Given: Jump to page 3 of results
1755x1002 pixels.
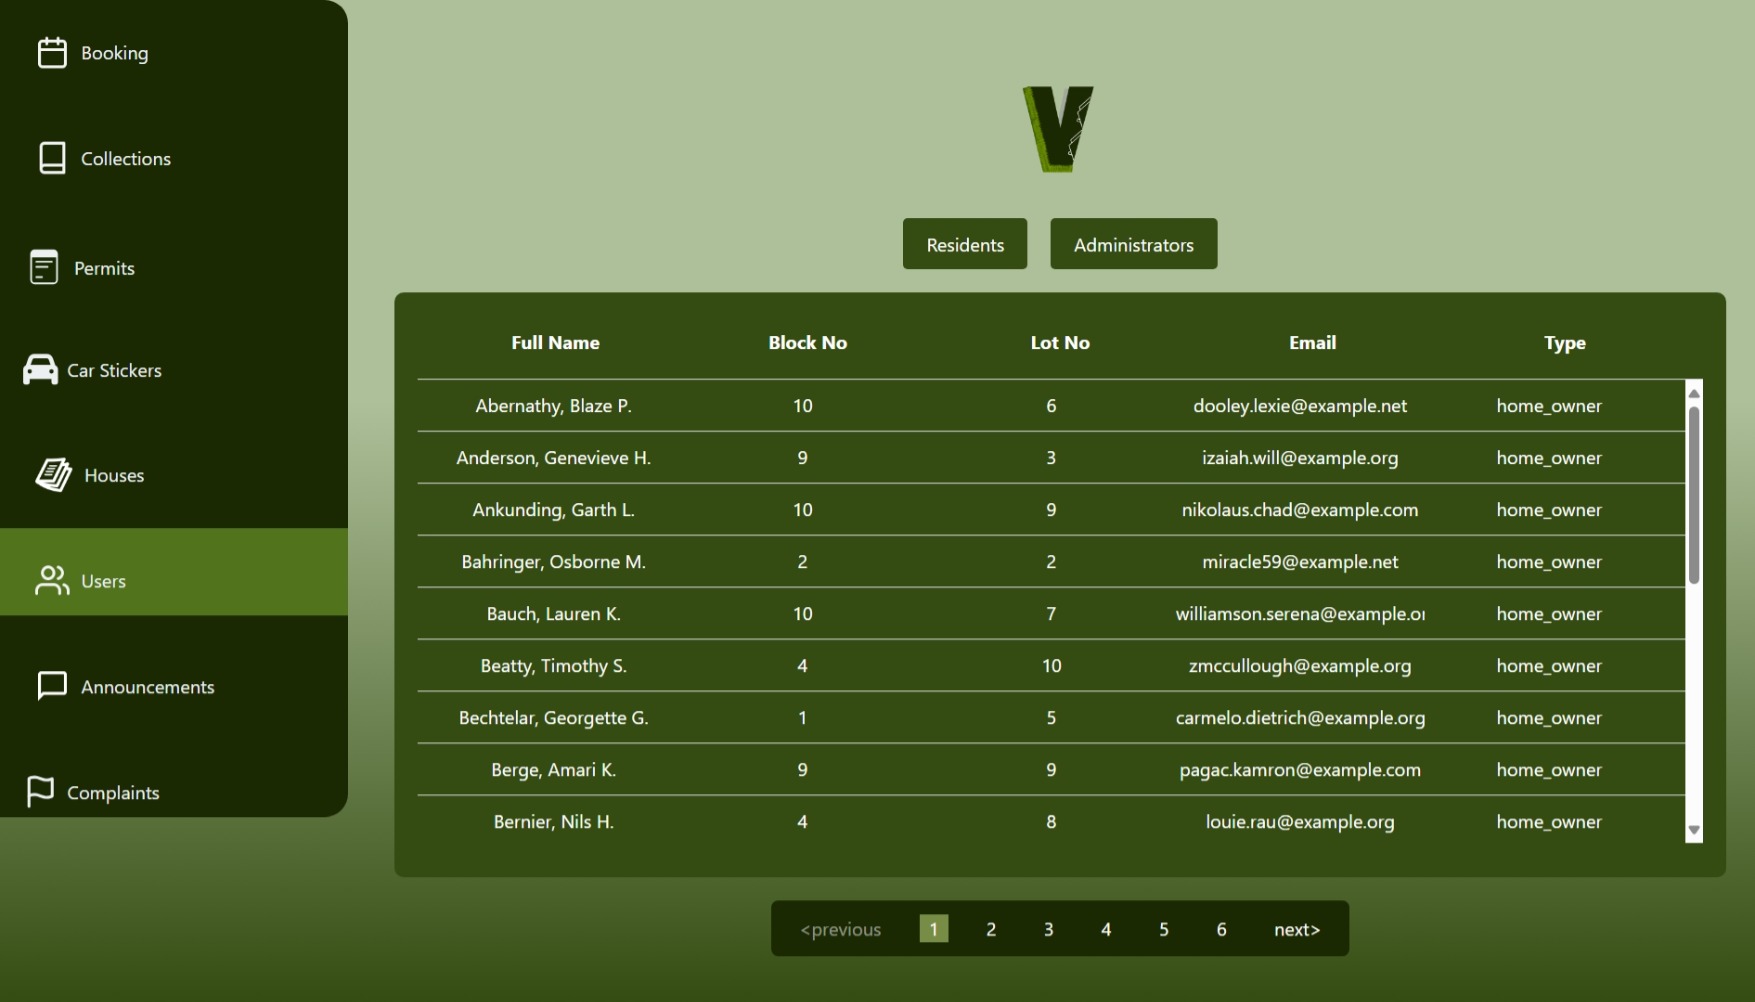Looking at the screenshot, I should (1048, 930).
